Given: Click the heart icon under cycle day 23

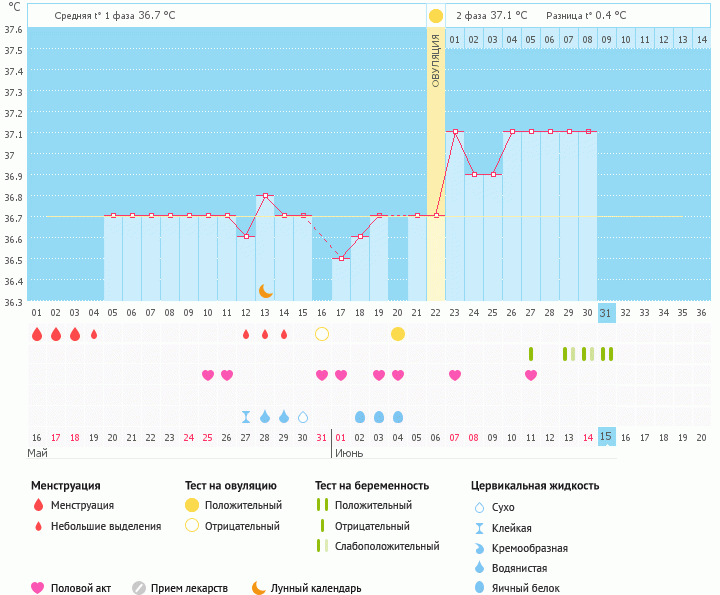Looking at the screenshot, I should tap(455, 375).
